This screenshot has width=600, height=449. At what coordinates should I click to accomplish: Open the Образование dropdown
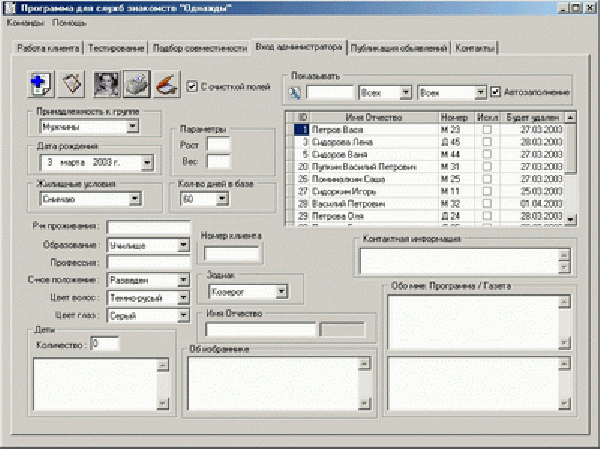[x=184, y=245]
